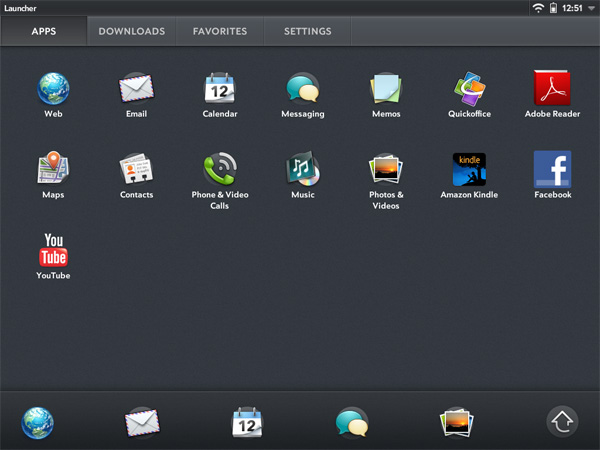This screenshot has height=450, width=600.
Task: Launch the YouTube app
Action: tap(53, 250)
